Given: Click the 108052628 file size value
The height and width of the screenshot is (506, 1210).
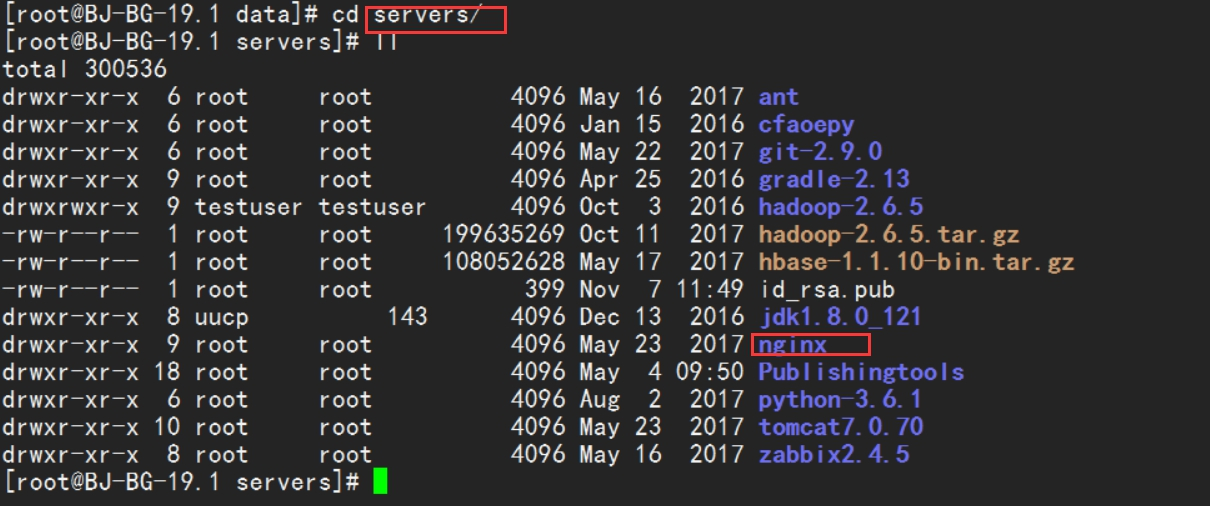Looking at the screenshot, I should click(504, 262).
